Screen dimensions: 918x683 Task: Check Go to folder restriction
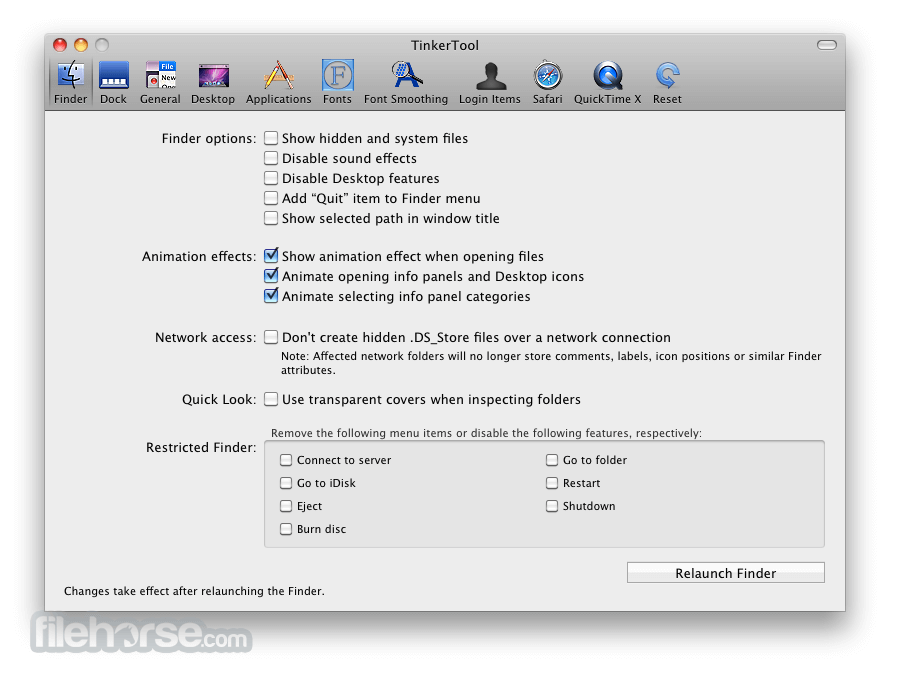pos(552,460)
